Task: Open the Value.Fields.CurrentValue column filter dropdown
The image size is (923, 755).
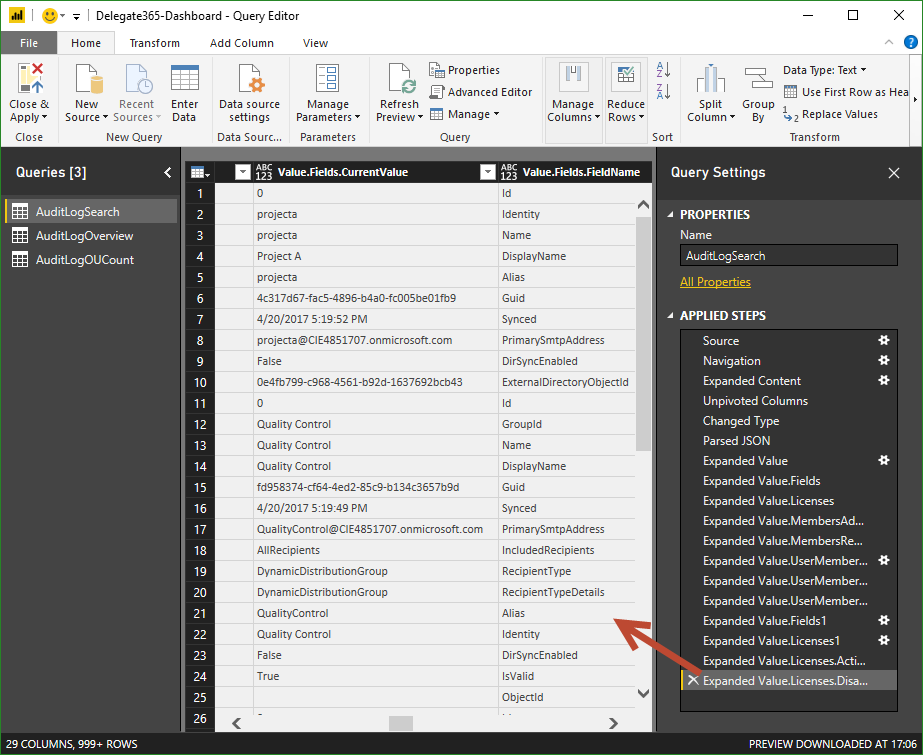Action: coord(488,172)
